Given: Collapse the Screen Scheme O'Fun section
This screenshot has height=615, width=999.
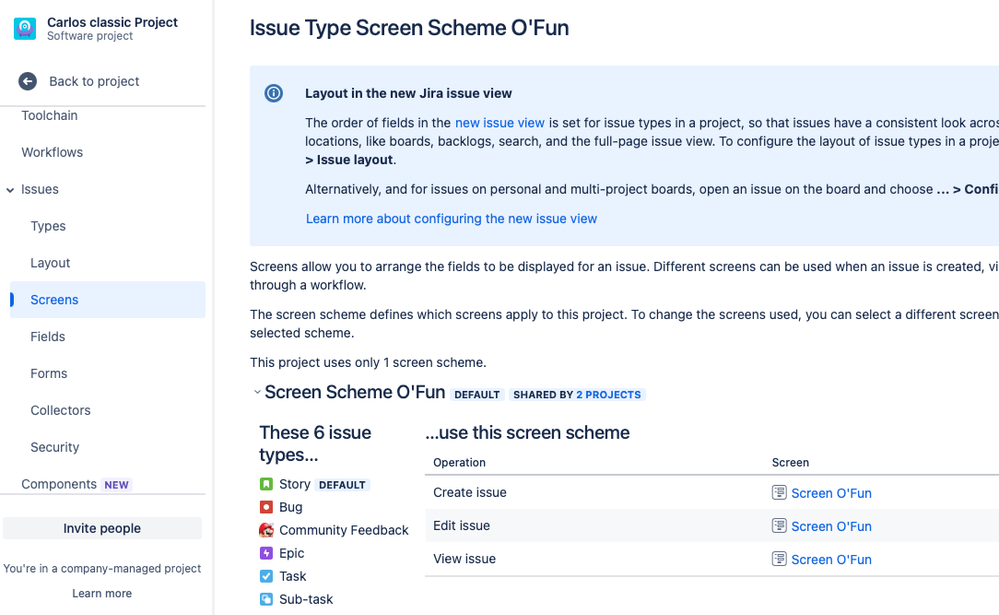Looking at the screenshot, I should 257,392.
